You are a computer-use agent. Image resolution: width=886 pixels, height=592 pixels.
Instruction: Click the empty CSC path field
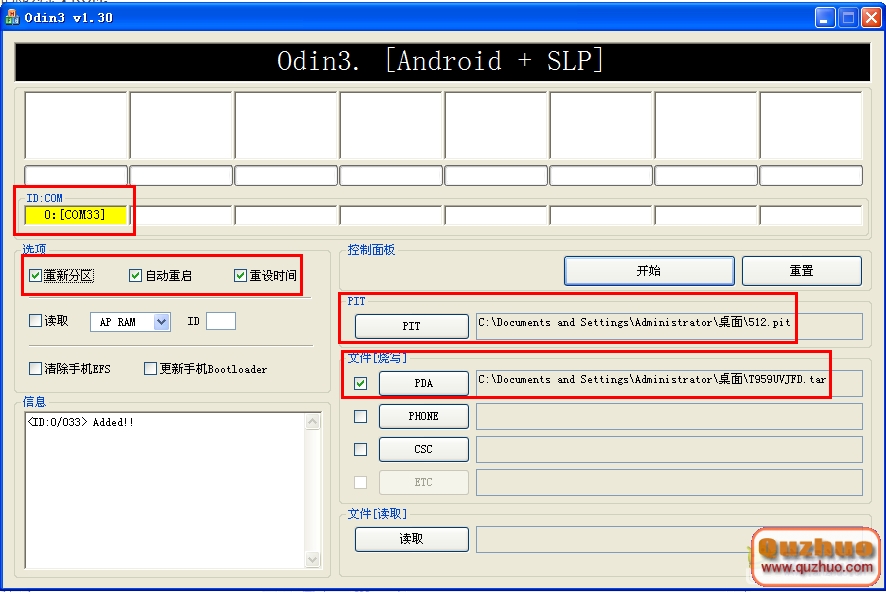(670, 449)
